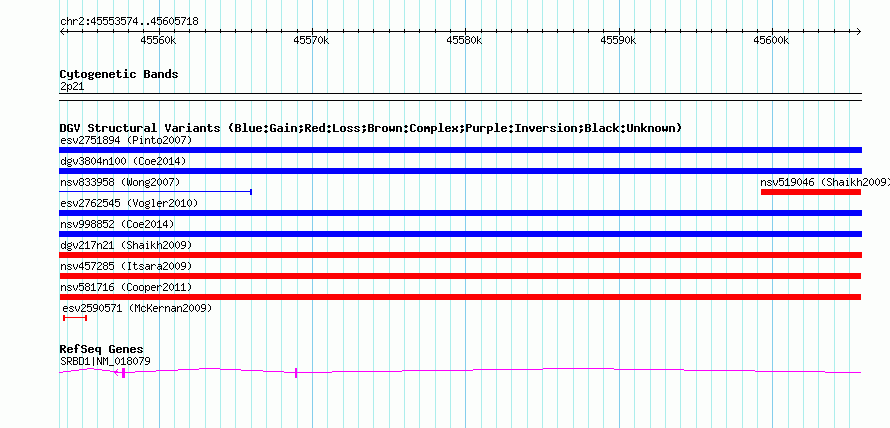Viewport: 890px width, 428px height.
Task: Click the 45600k ruler position
Action: (x=771, y=40)
